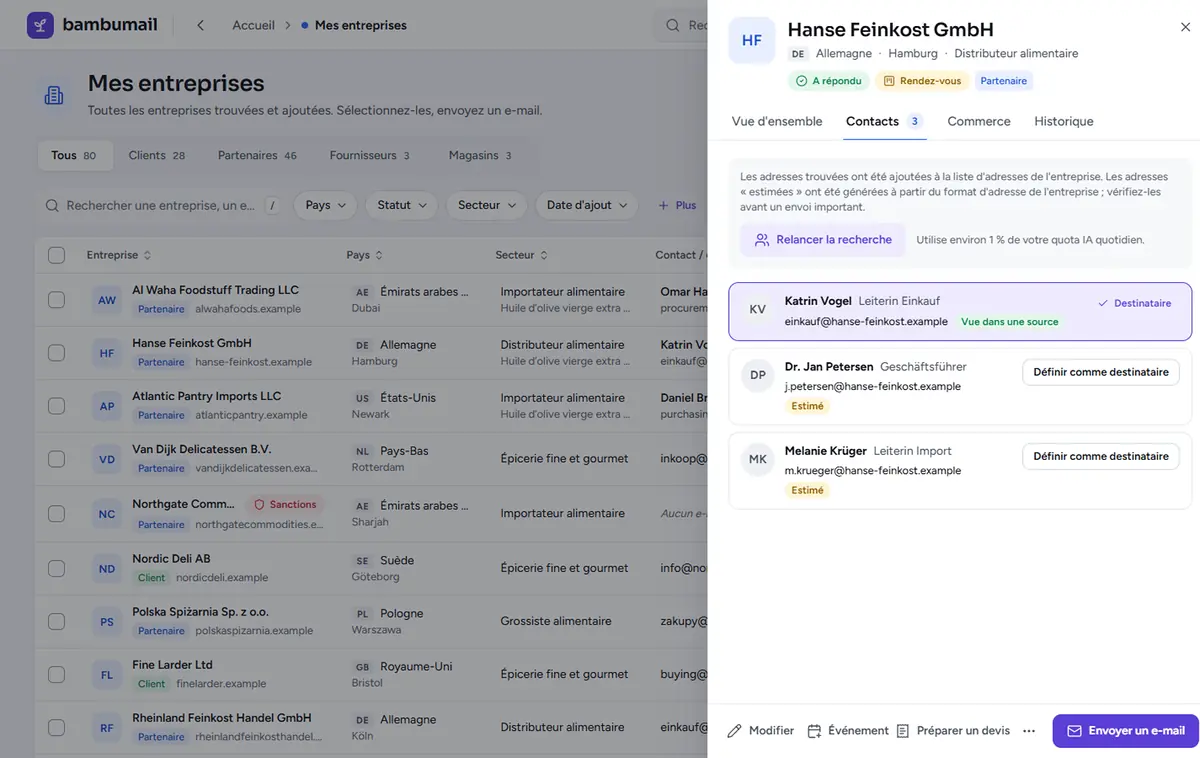Open the Événement calendar action
The image size is (1200, 758).
pos(848,731)
